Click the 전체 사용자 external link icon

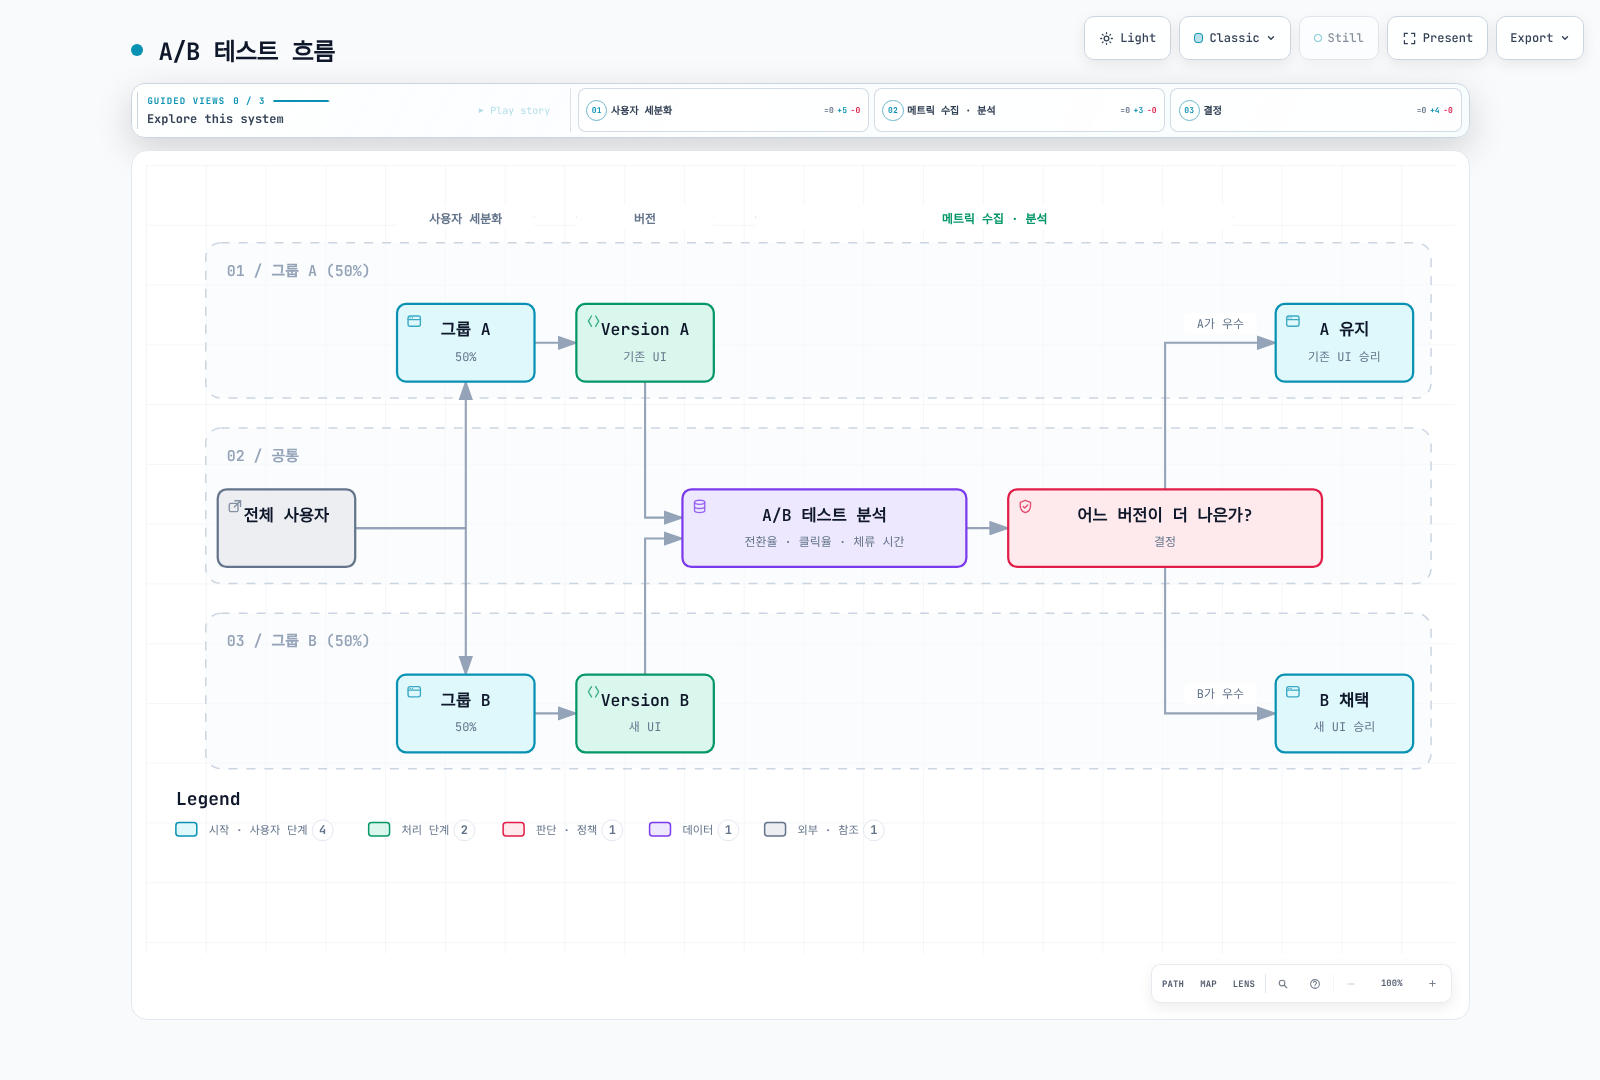235,506
